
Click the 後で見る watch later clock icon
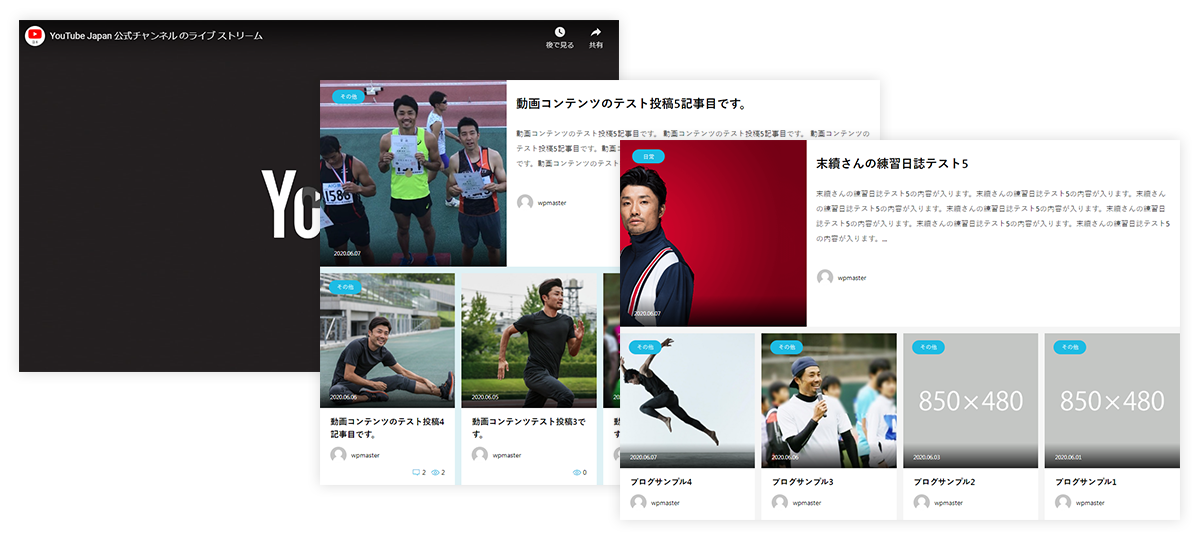[x=560, y=32]
